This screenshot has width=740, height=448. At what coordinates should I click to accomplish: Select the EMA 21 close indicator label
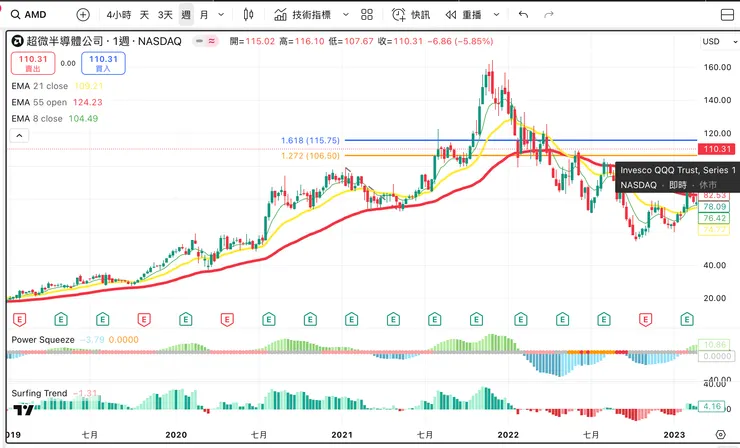click(40, 86)
